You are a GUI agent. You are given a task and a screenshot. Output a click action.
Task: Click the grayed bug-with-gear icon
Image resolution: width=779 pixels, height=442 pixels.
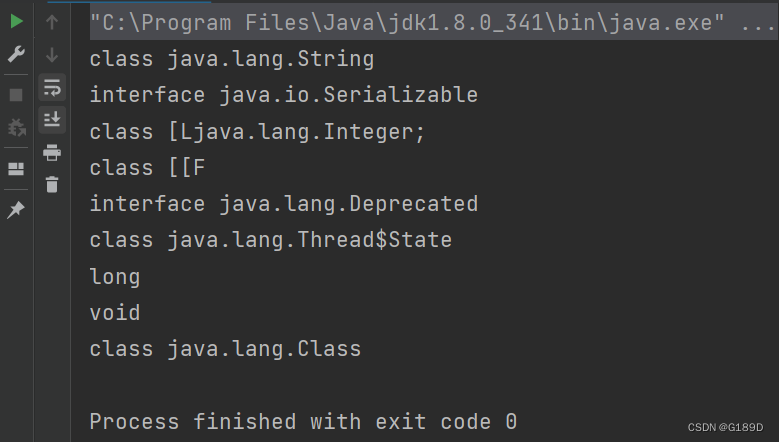(x=17, y=128)
